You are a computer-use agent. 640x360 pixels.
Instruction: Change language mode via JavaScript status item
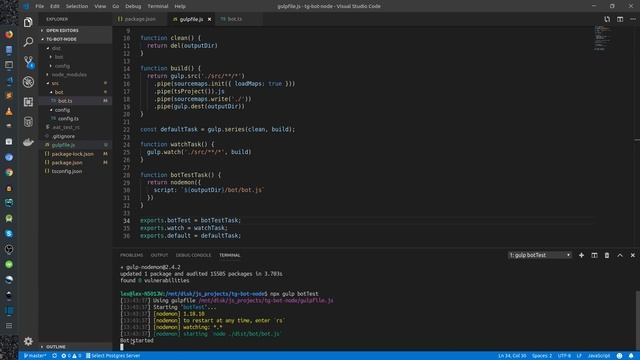click(x=599, y=356)
